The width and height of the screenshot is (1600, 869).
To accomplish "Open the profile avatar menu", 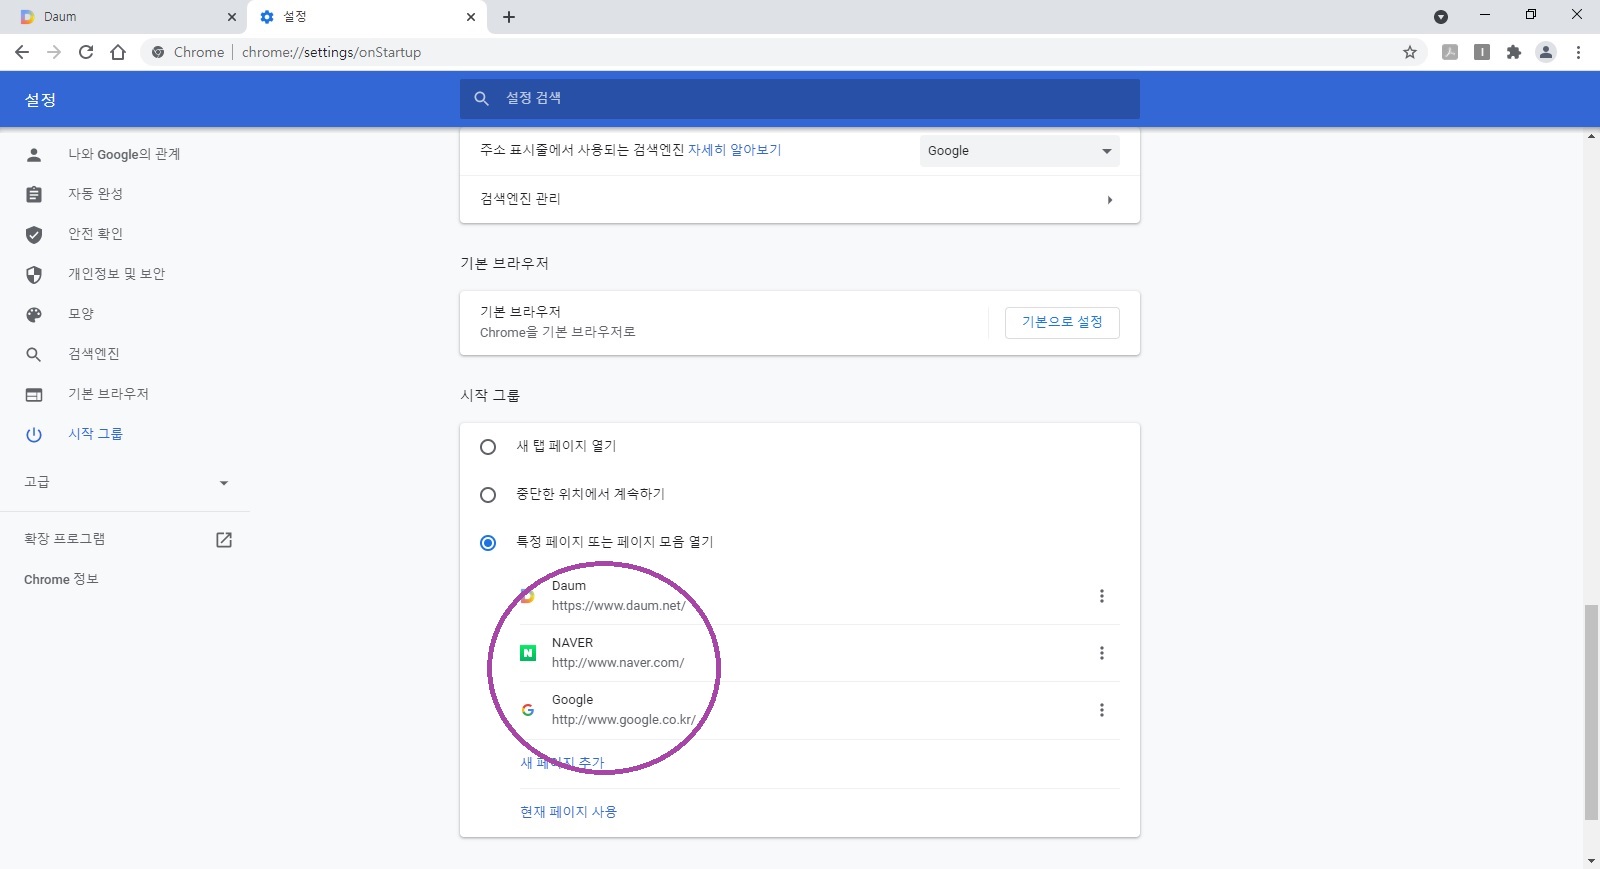I will pos(1546,52).
